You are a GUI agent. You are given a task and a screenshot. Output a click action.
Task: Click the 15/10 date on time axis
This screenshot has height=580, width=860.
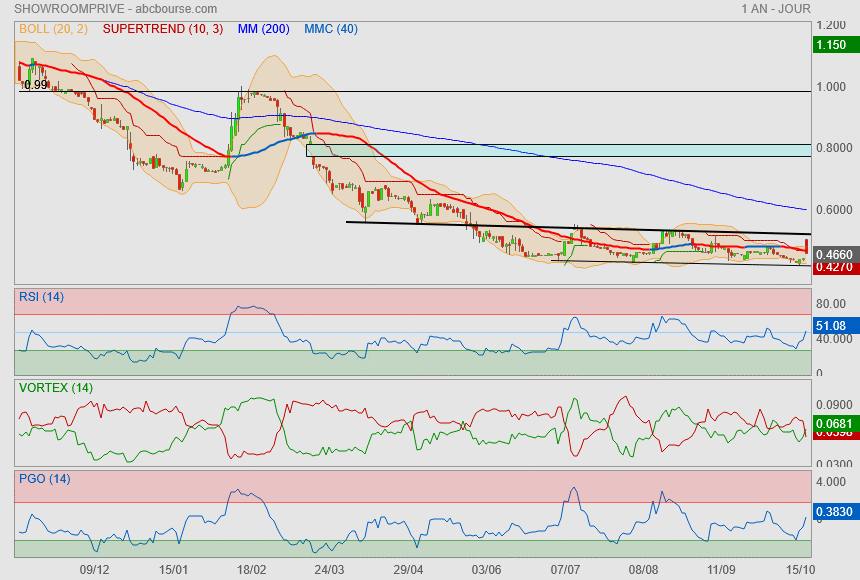click(799, 569)
